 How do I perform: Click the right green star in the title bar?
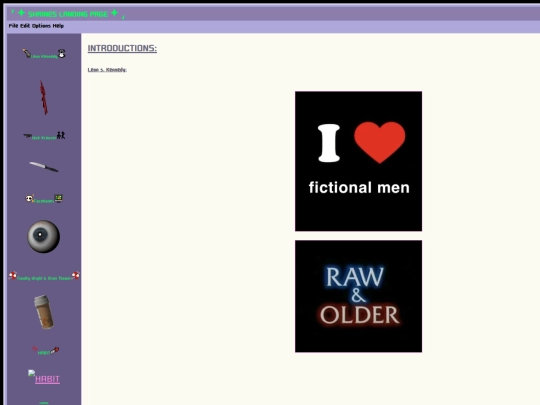[x=114, y=13]
